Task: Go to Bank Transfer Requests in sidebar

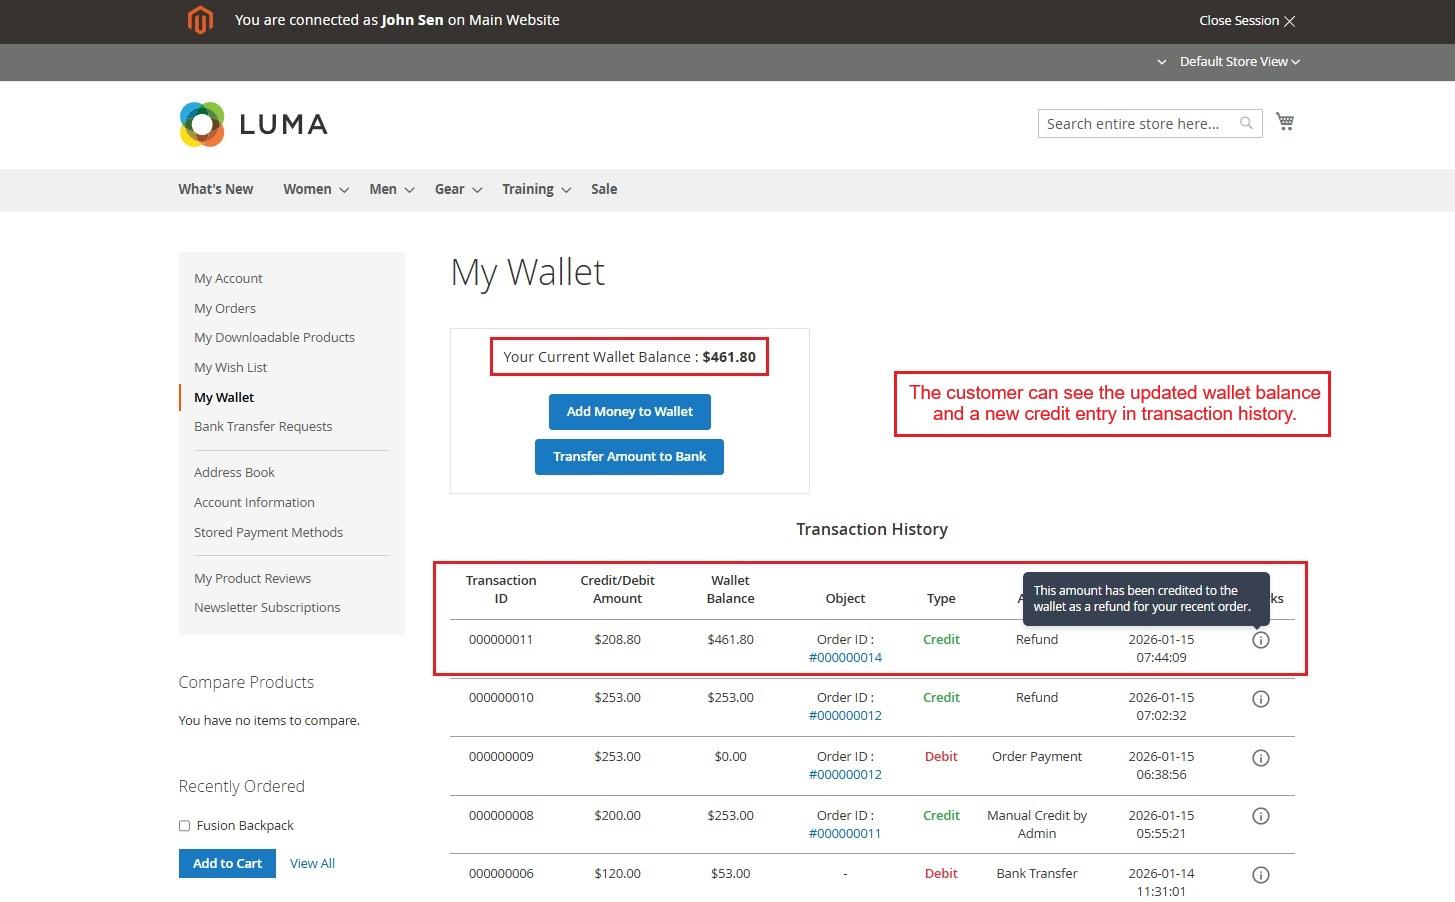Action: [x=263, y=426]
